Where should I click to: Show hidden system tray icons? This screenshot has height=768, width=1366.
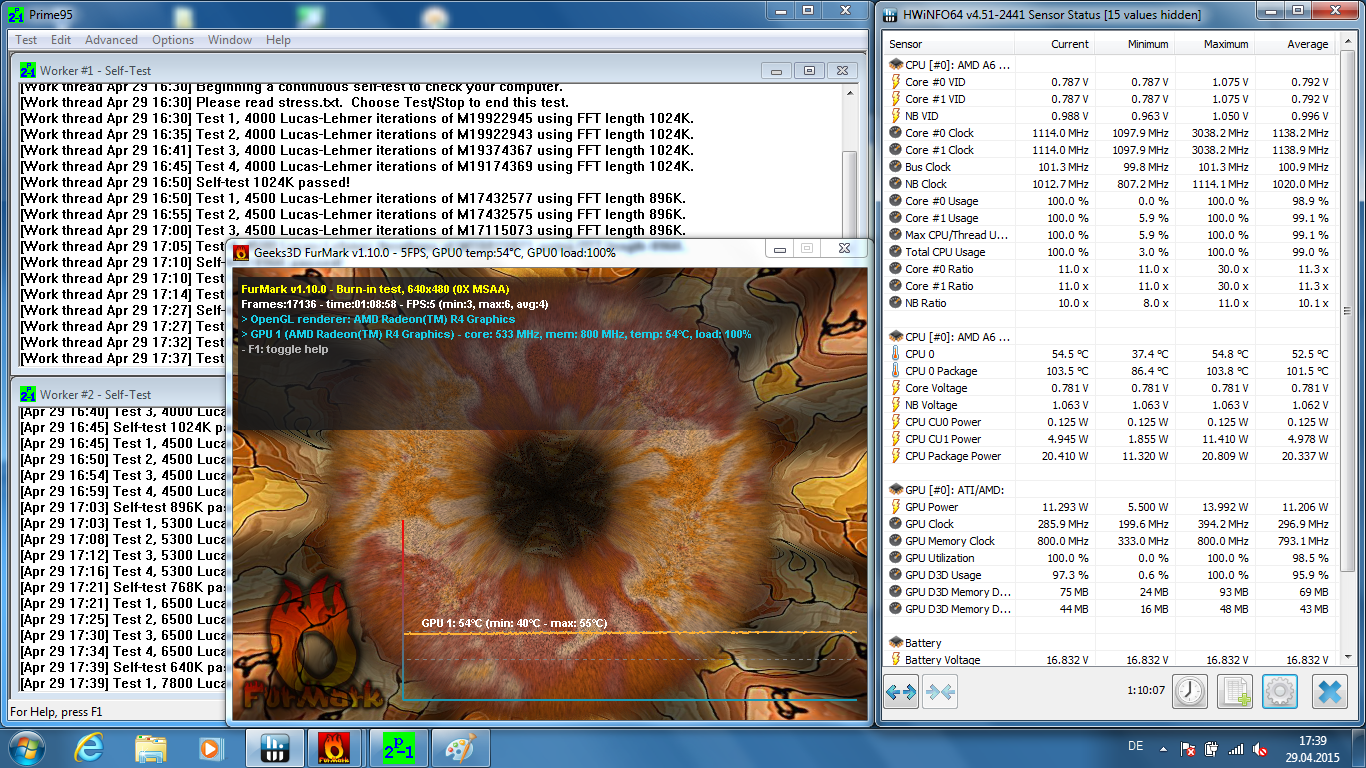coord(1164,748)
